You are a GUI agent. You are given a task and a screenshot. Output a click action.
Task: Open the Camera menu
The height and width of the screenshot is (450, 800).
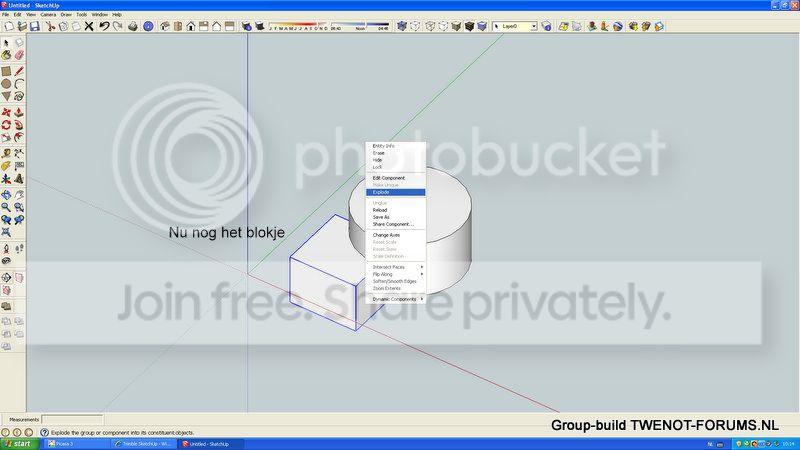(48, 15)
